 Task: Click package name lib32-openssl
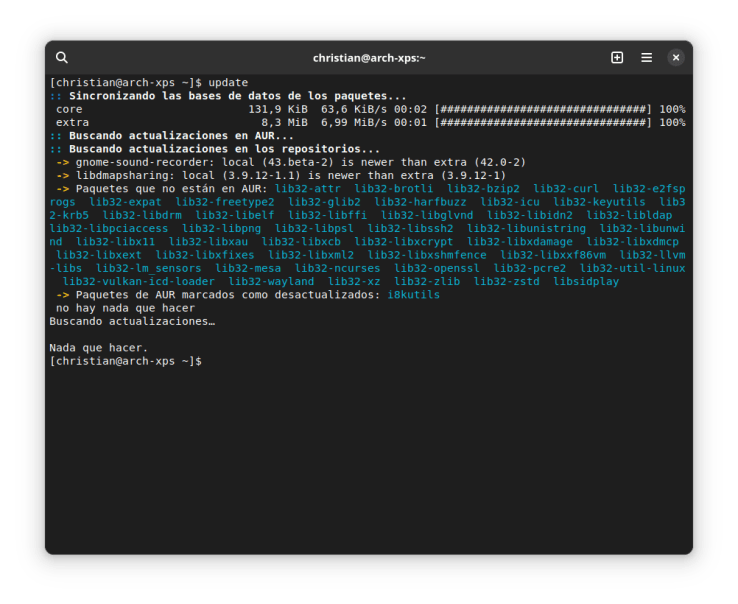point(437,268)
